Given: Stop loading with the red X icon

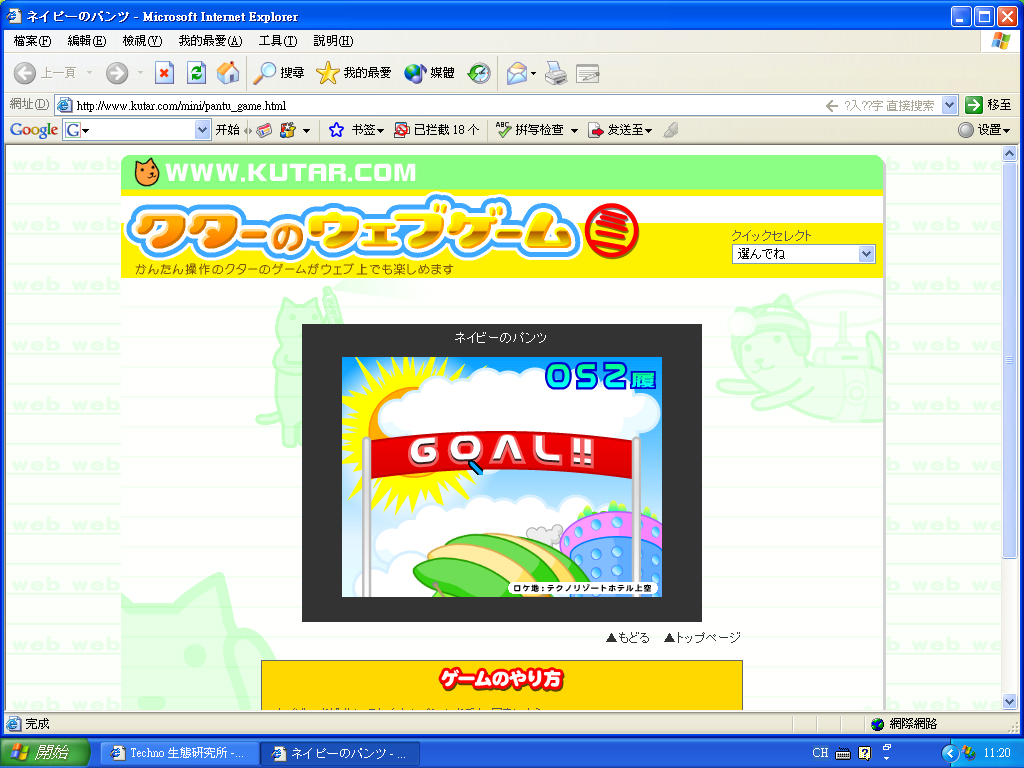Looking at the screenshot, I should (165, 72).
